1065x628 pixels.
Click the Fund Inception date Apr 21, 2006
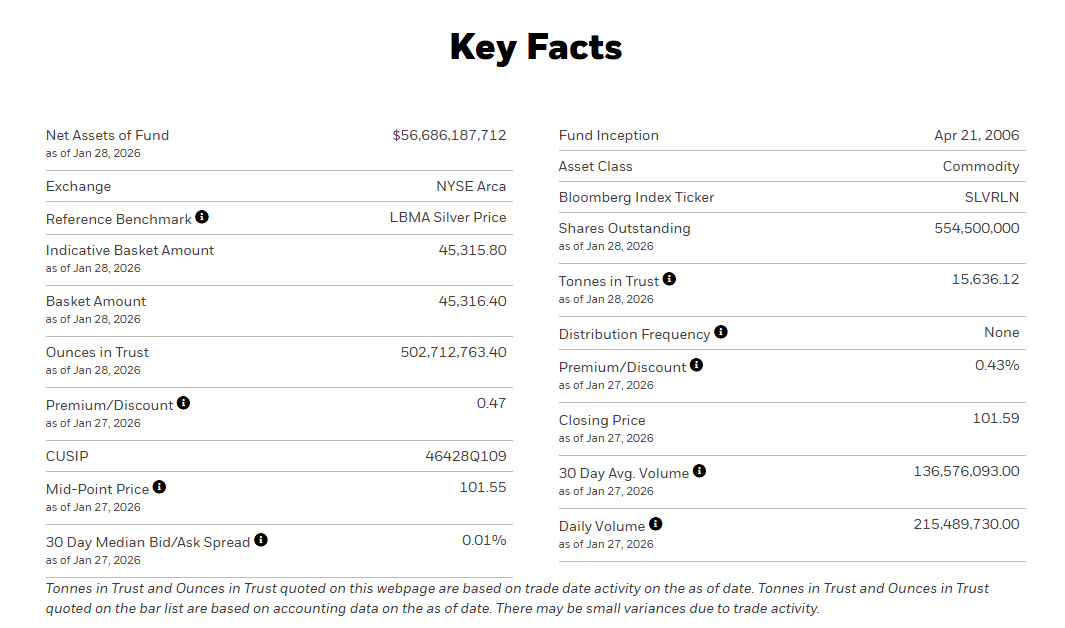(976, 135)
